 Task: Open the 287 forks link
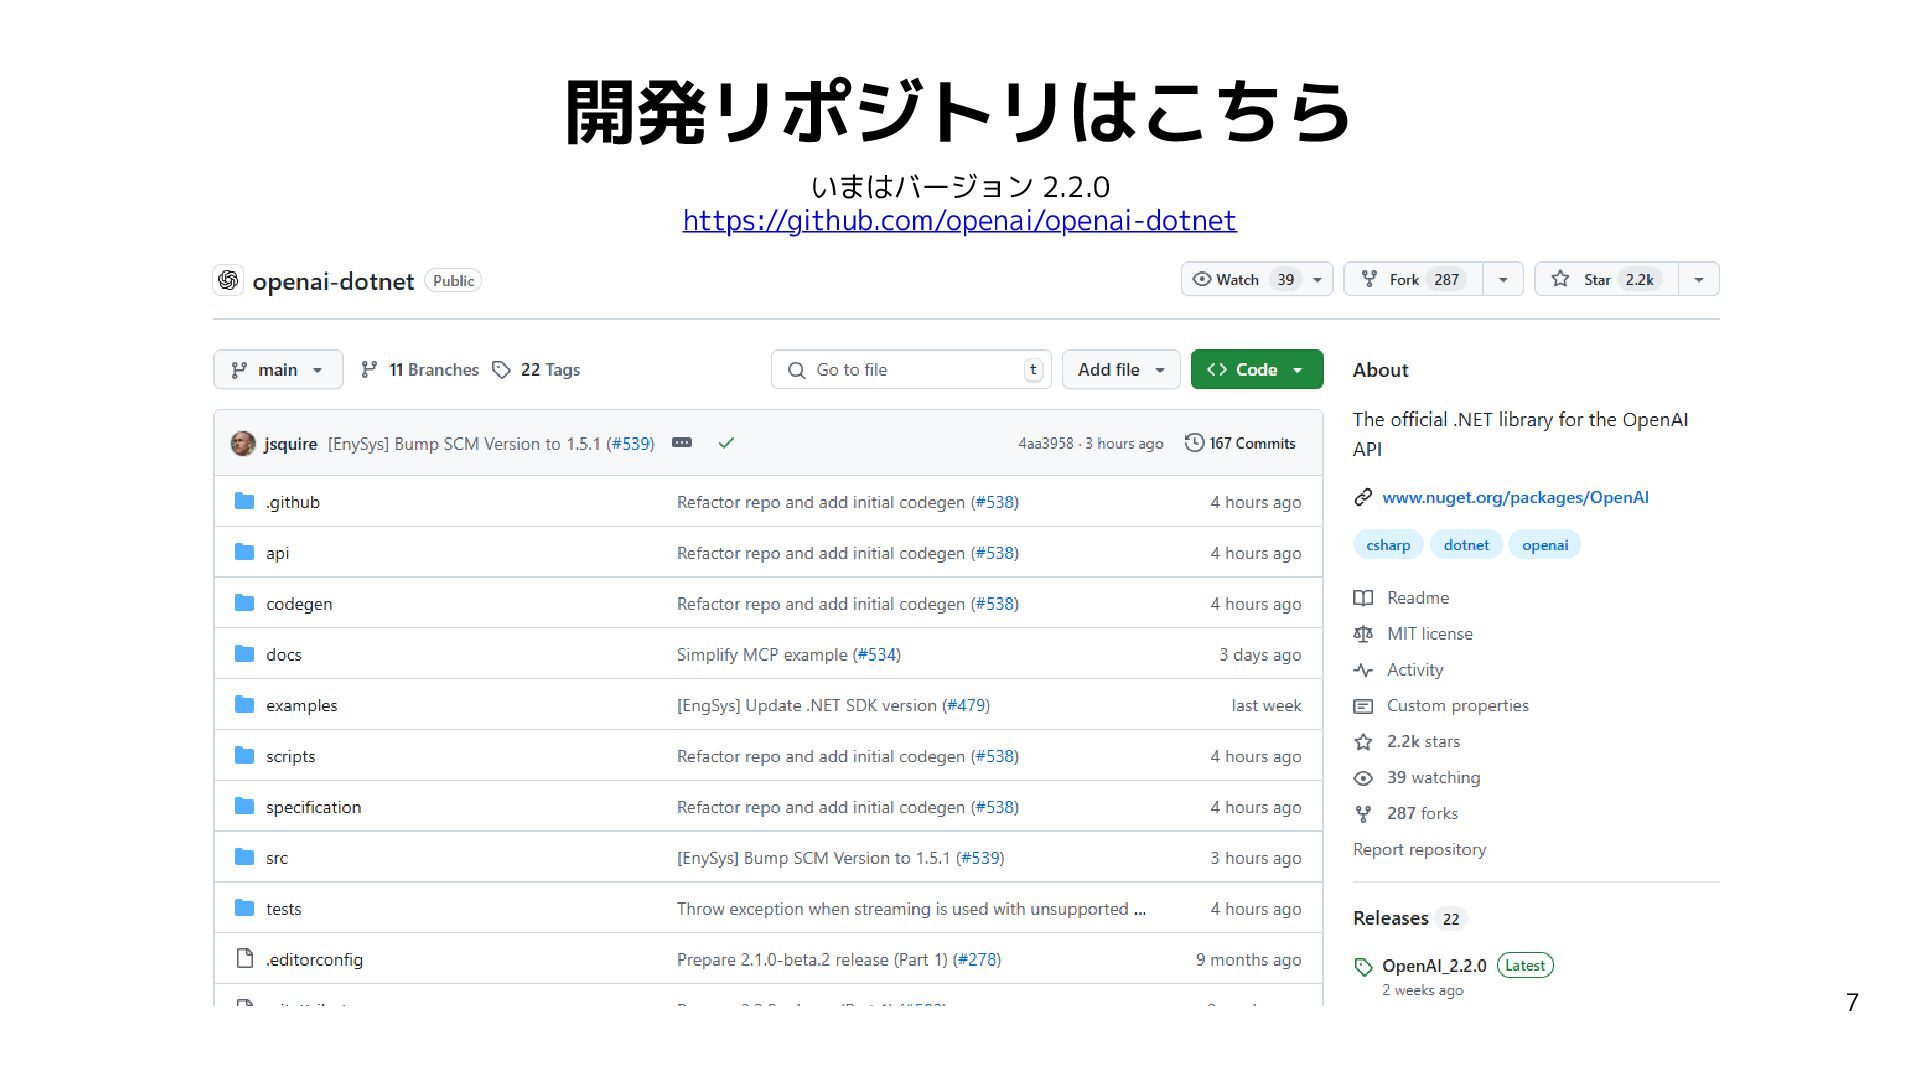[x=1422, y=814]
